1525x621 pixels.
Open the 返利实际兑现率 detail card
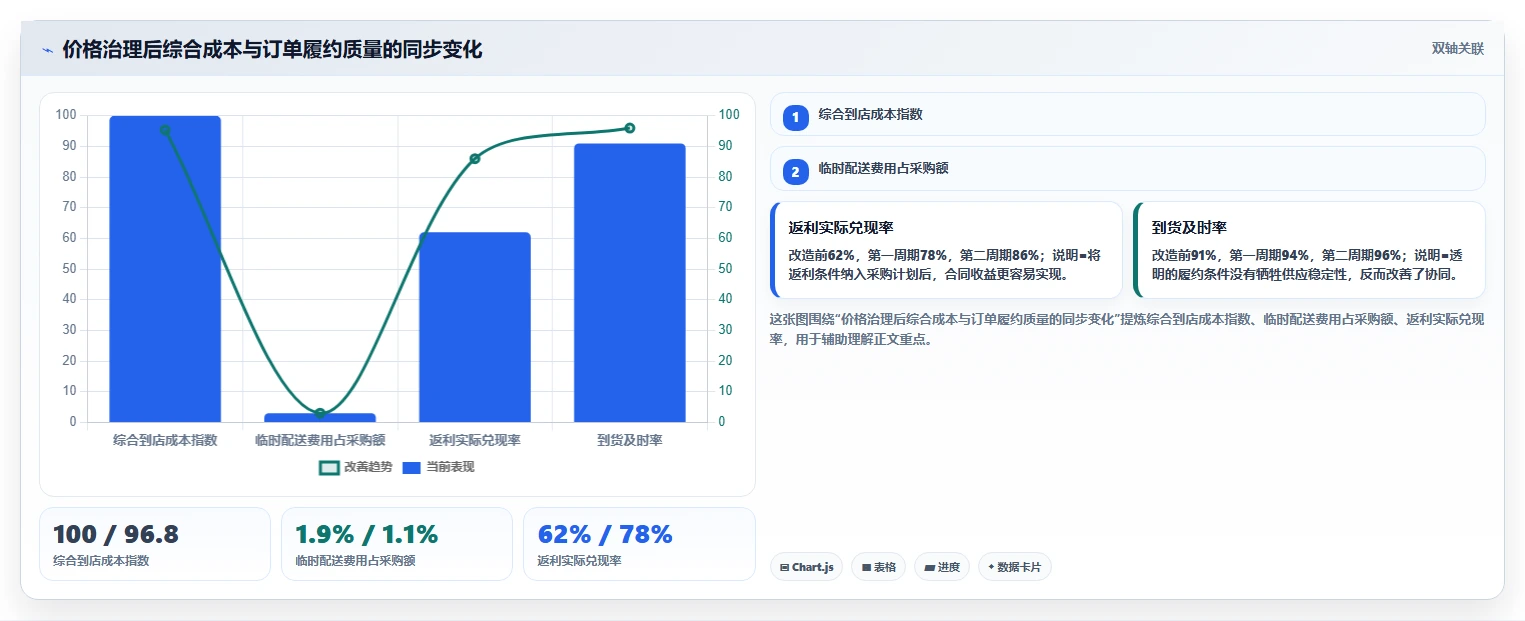(946, 250)
